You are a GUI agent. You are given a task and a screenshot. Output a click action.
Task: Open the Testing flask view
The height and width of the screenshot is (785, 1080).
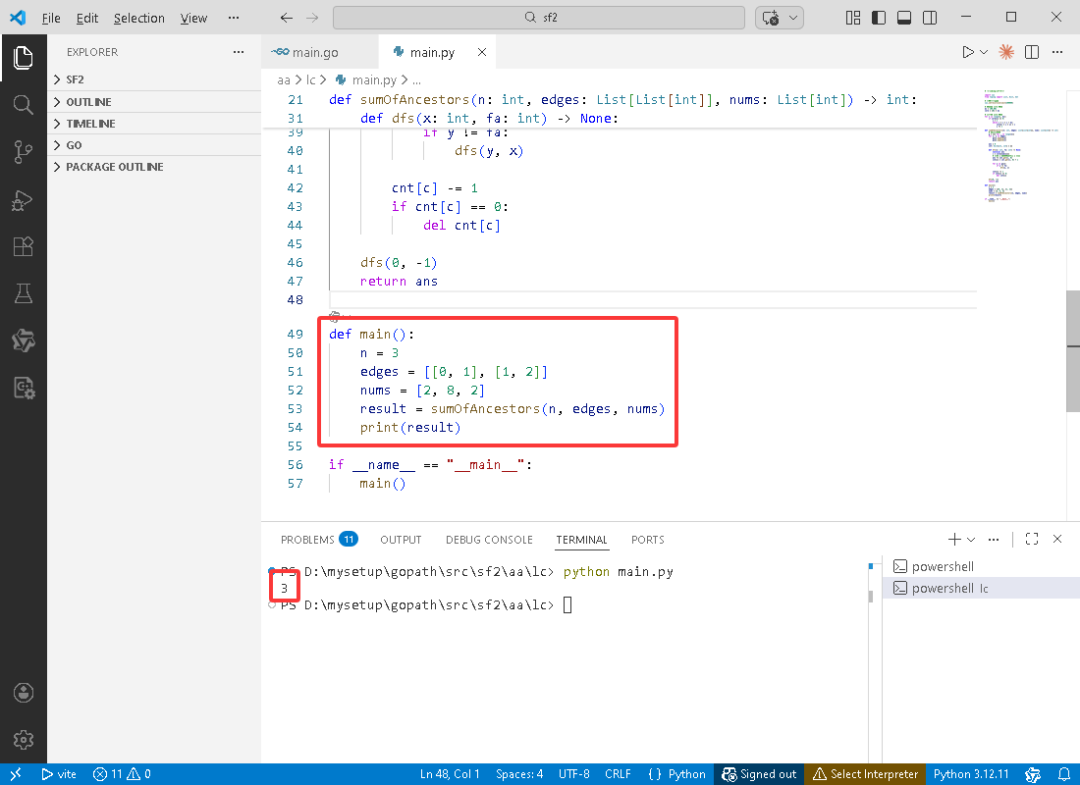(x=23, y=294)
